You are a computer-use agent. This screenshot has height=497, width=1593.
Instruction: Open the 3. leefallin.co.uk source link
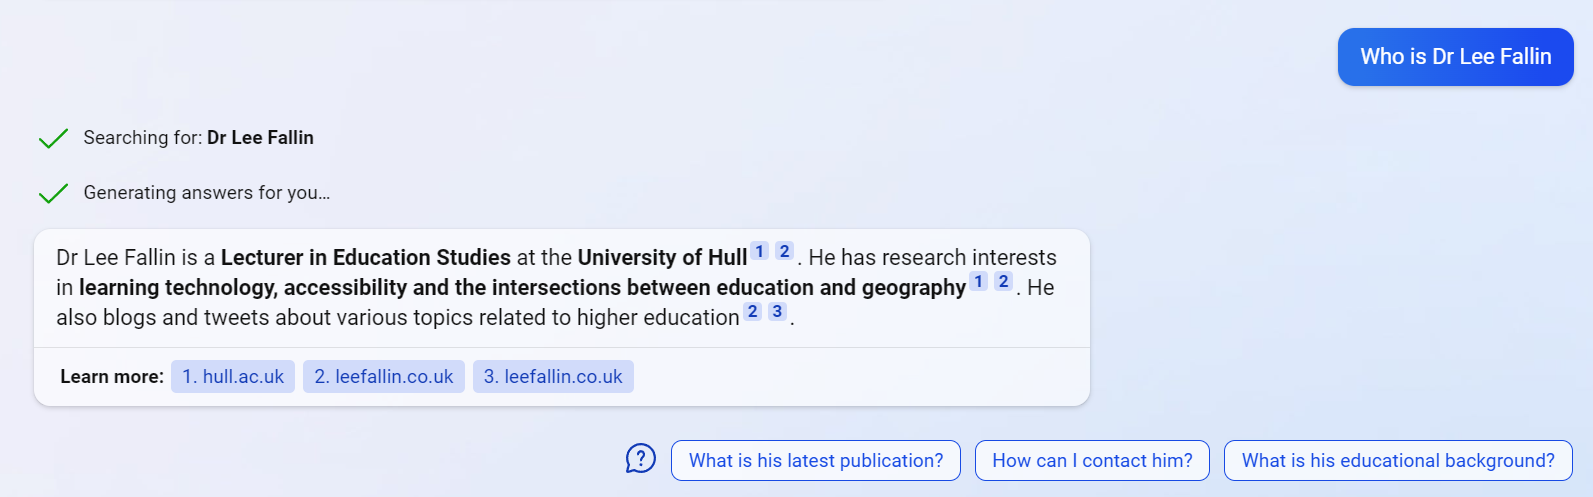click(553, 377)
